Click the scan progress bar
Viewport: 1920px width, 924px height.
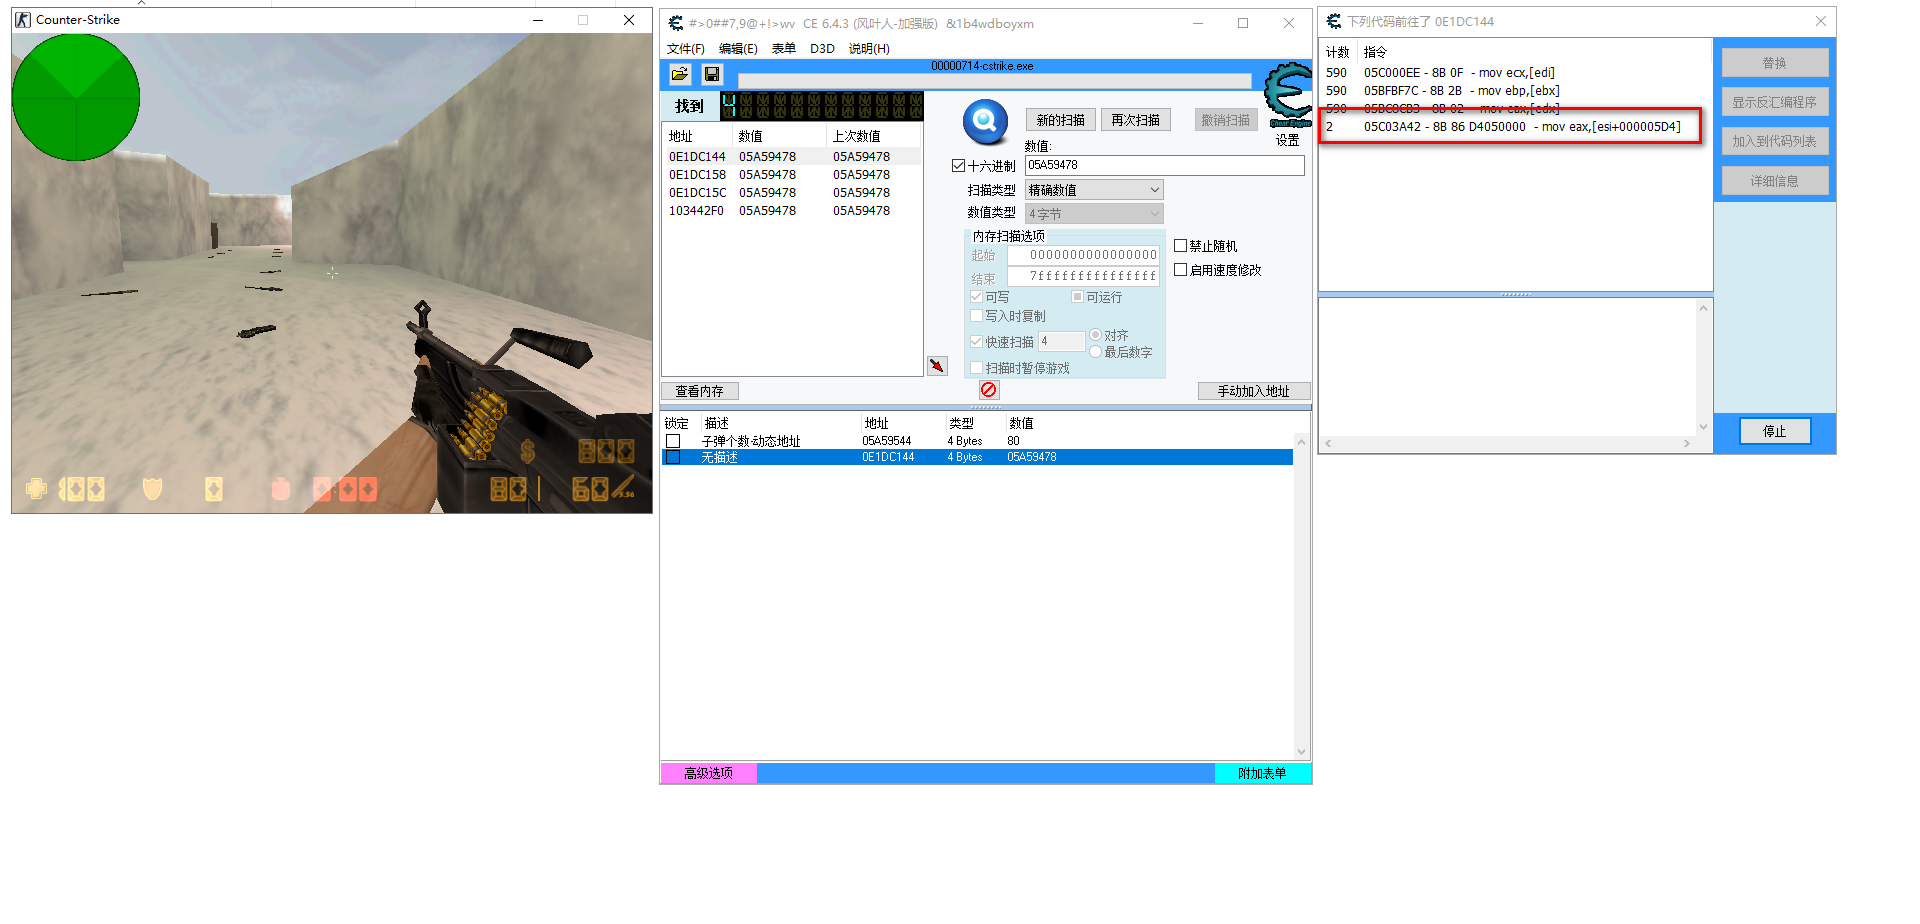[995, 81]
